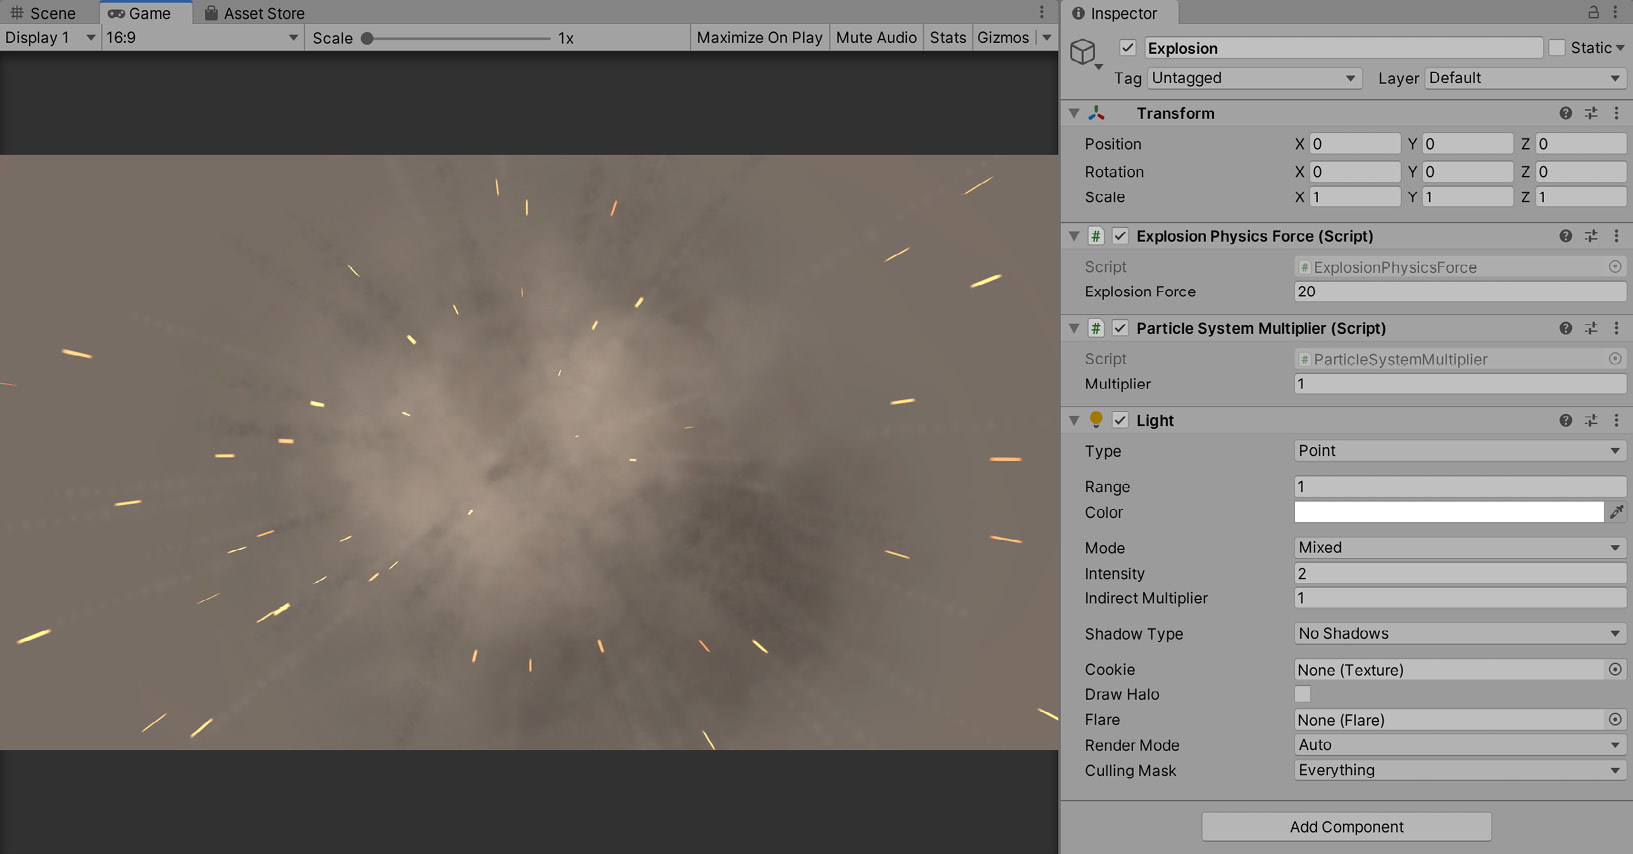
Task: Open Light component context menu
Action: click(x=1616, y=421)
